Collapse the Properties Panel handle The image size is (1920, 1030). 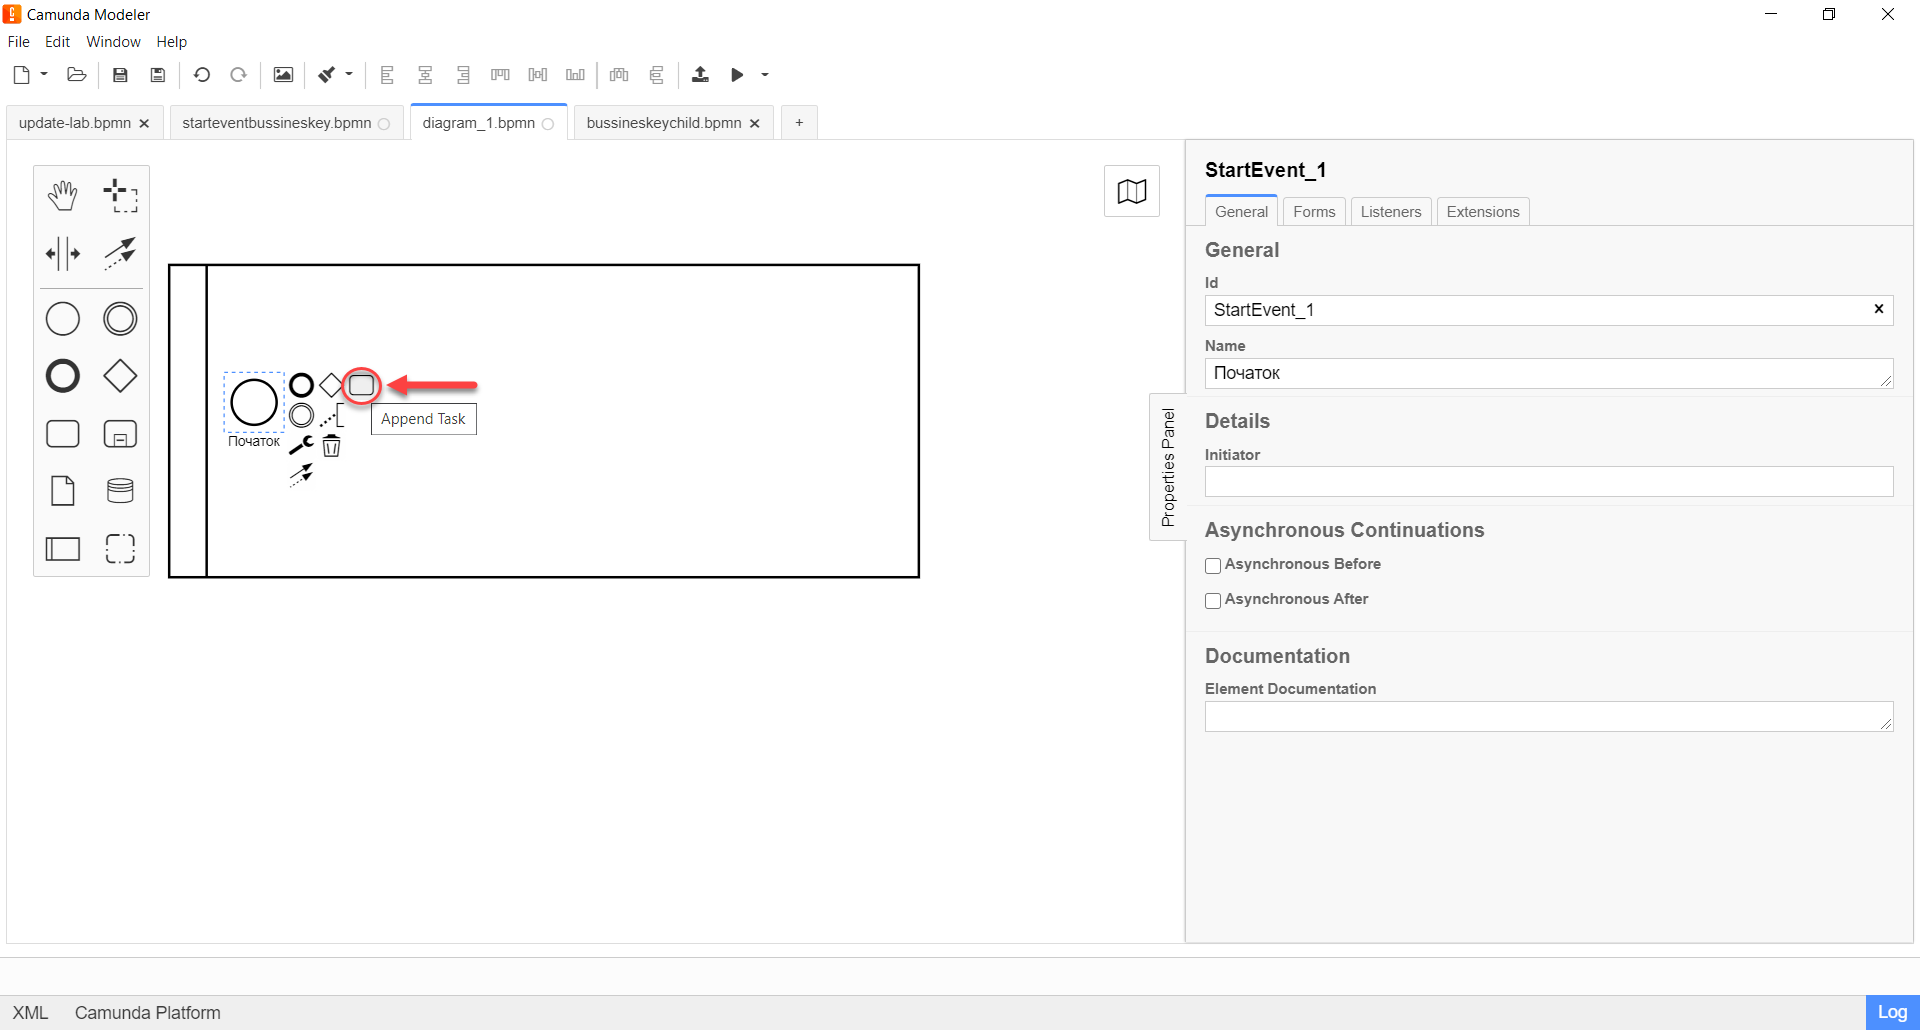coord(1167,467)
